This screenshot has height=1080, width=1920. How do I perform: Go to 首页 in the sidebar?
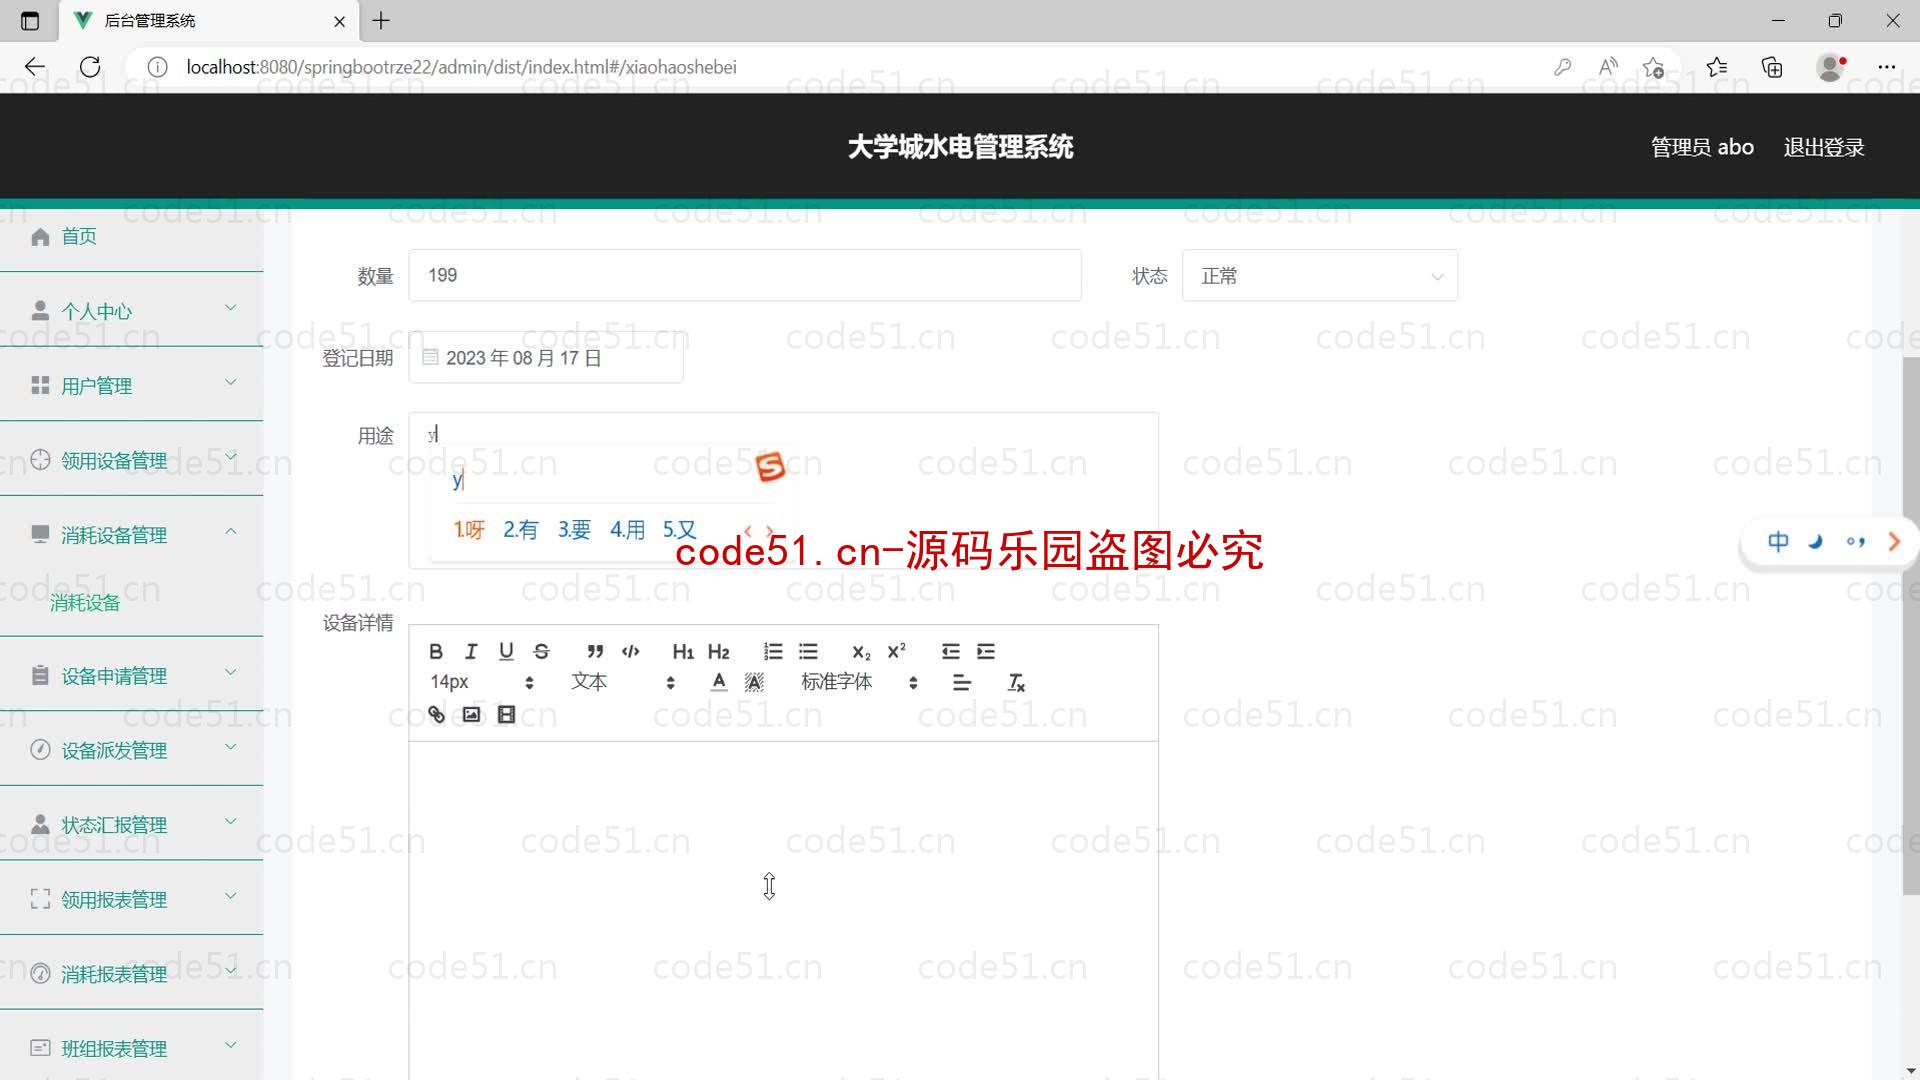coord(131,236)
